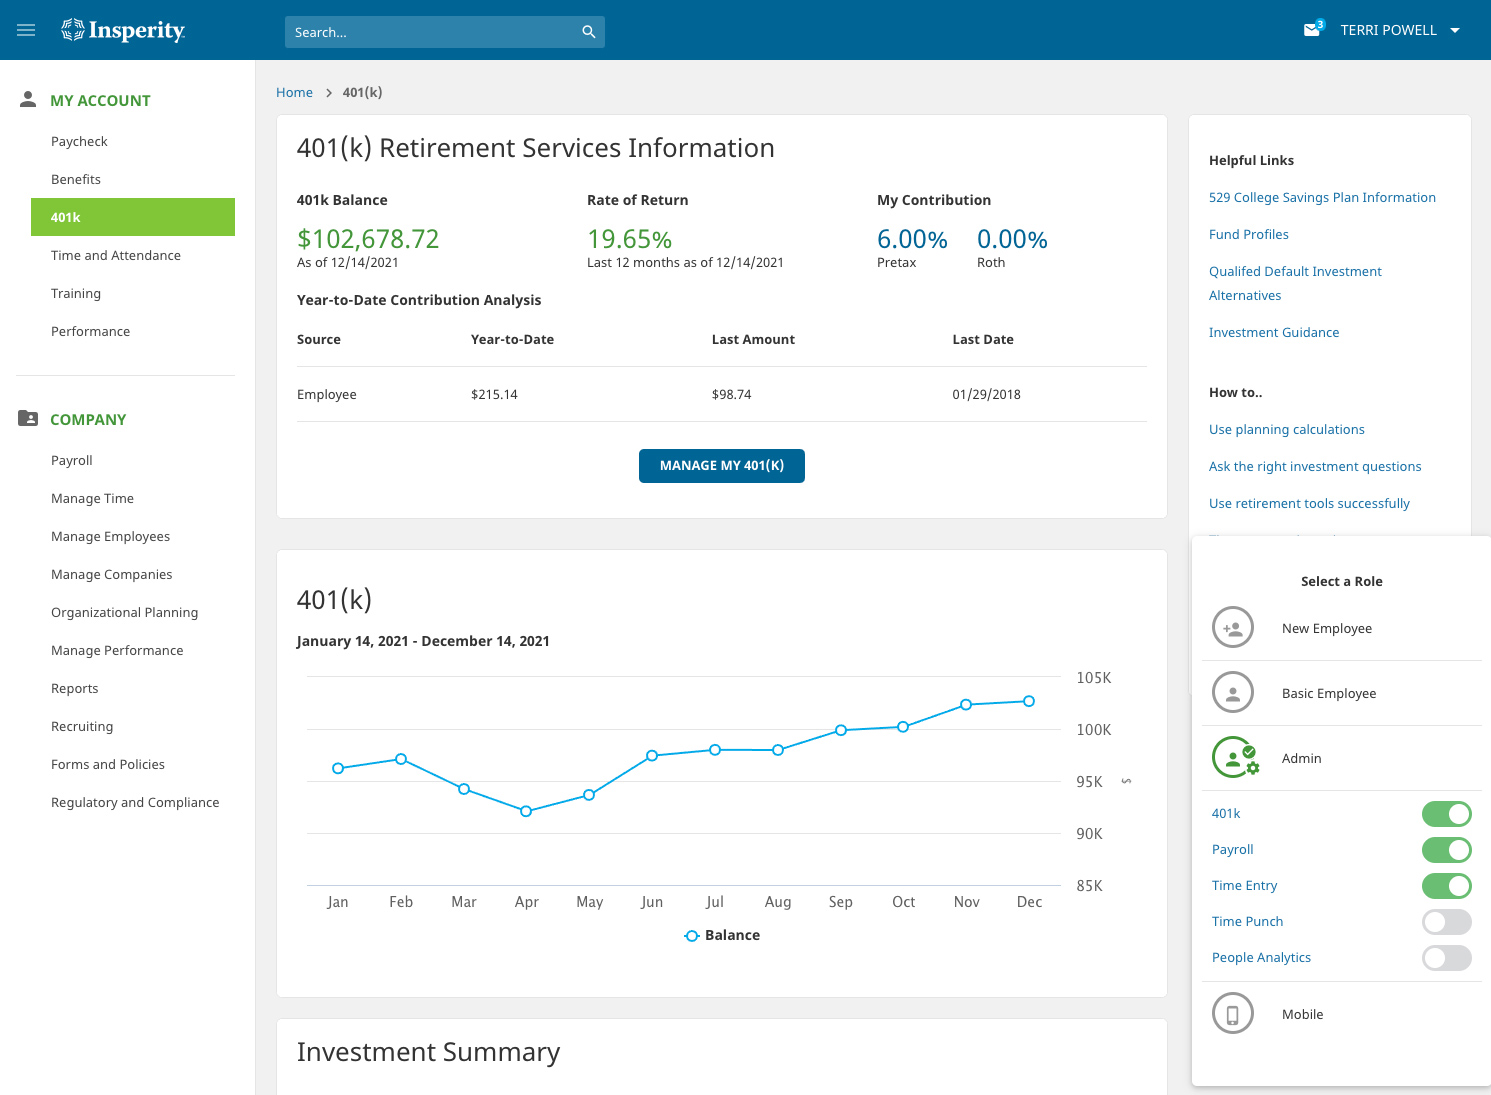Screen dimensions: 1491x1095
Task: Choose the Admin role icon
Action: pyautogui.click(x=1234, y=758)
